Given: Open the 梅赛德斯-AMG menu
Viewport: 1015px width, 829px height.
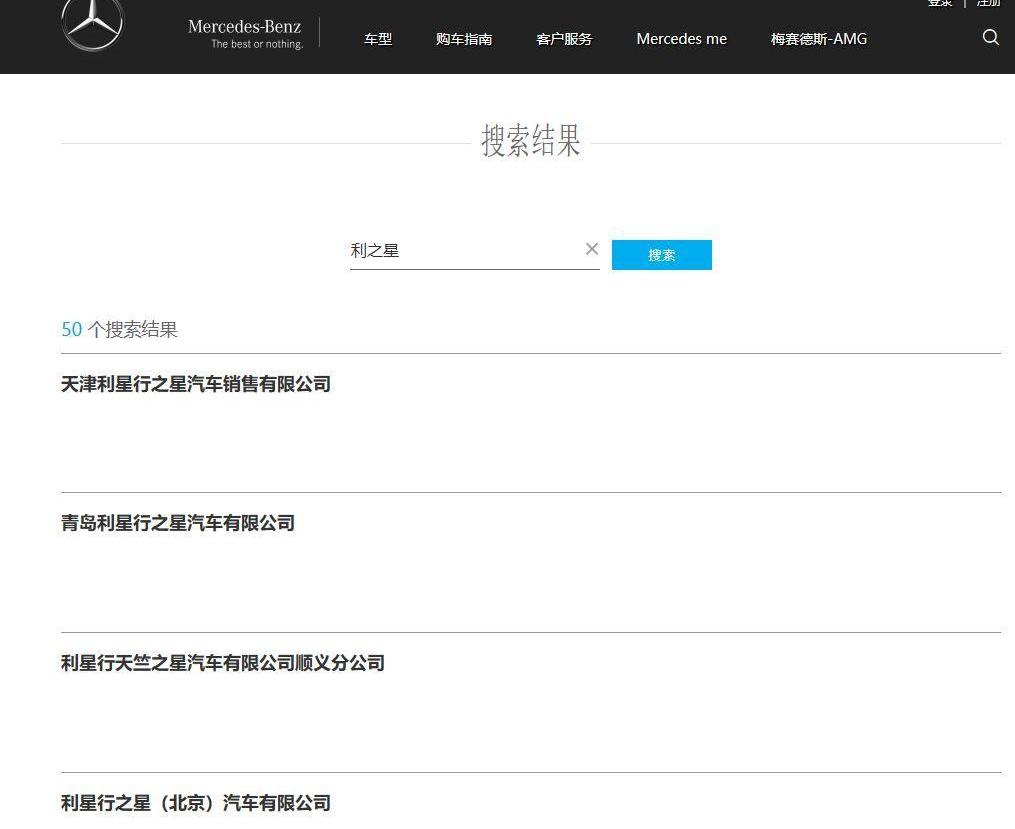Looking at the screenshot, I should (819, 39).
